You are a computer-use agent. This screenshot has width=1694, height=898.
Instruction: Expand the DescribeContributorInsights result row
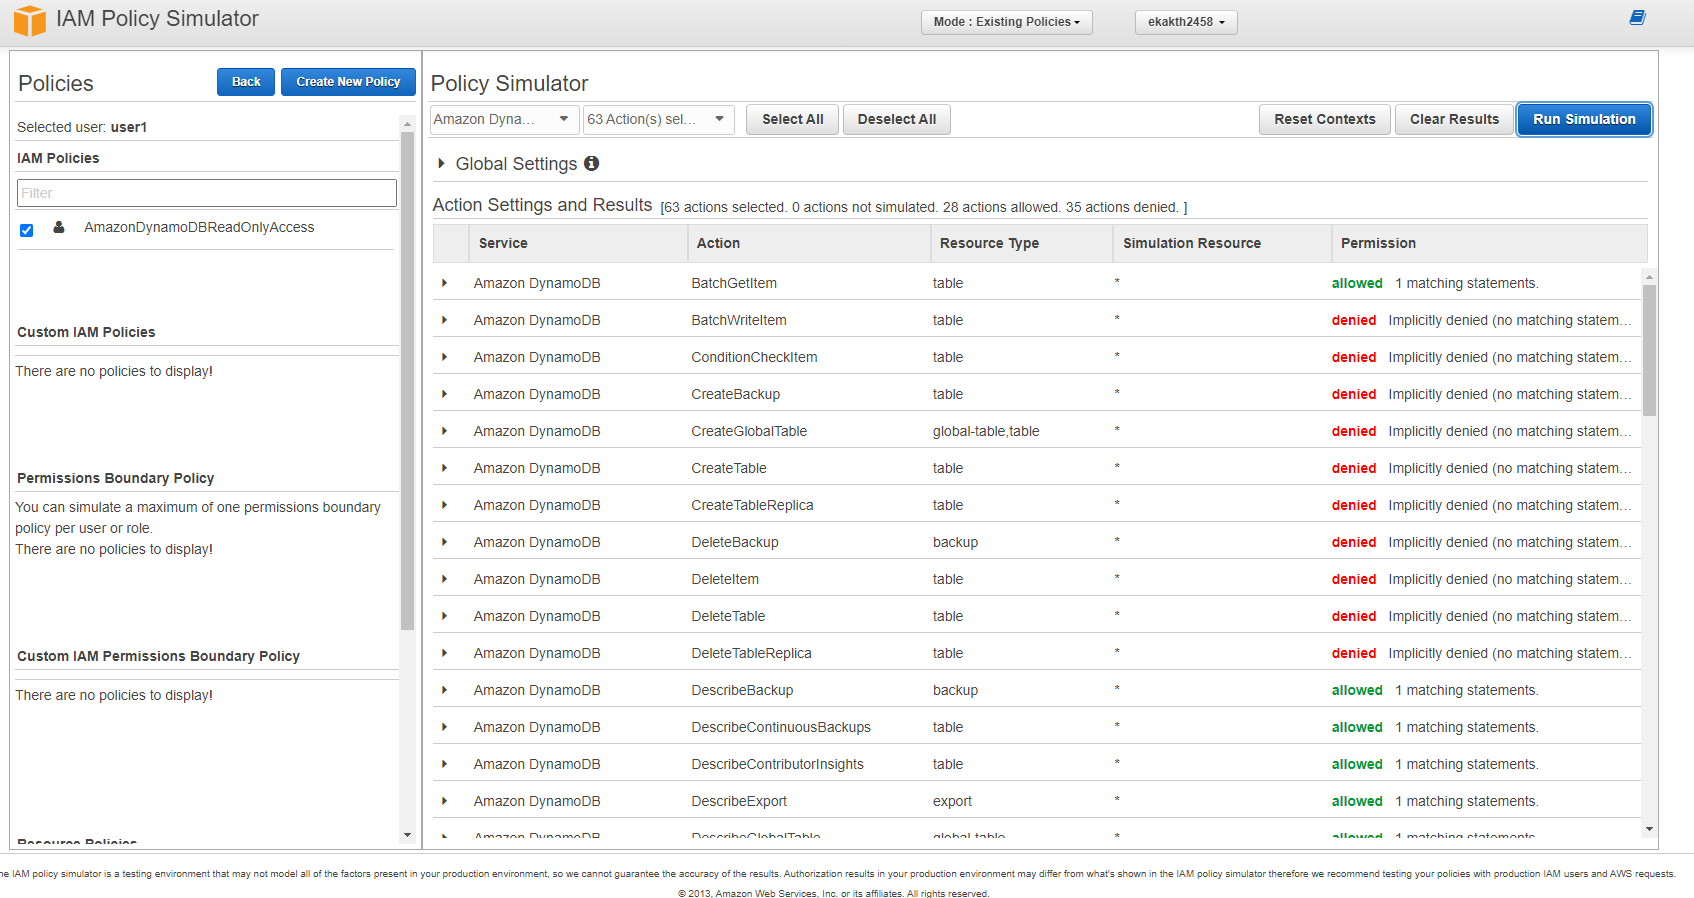444,764
